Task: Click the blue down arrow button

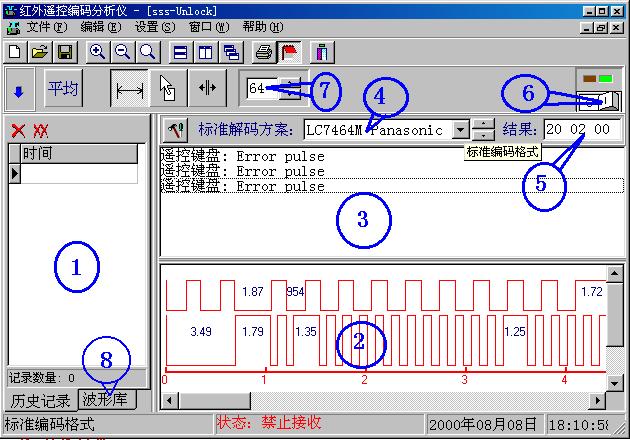Action: (18, 89)
